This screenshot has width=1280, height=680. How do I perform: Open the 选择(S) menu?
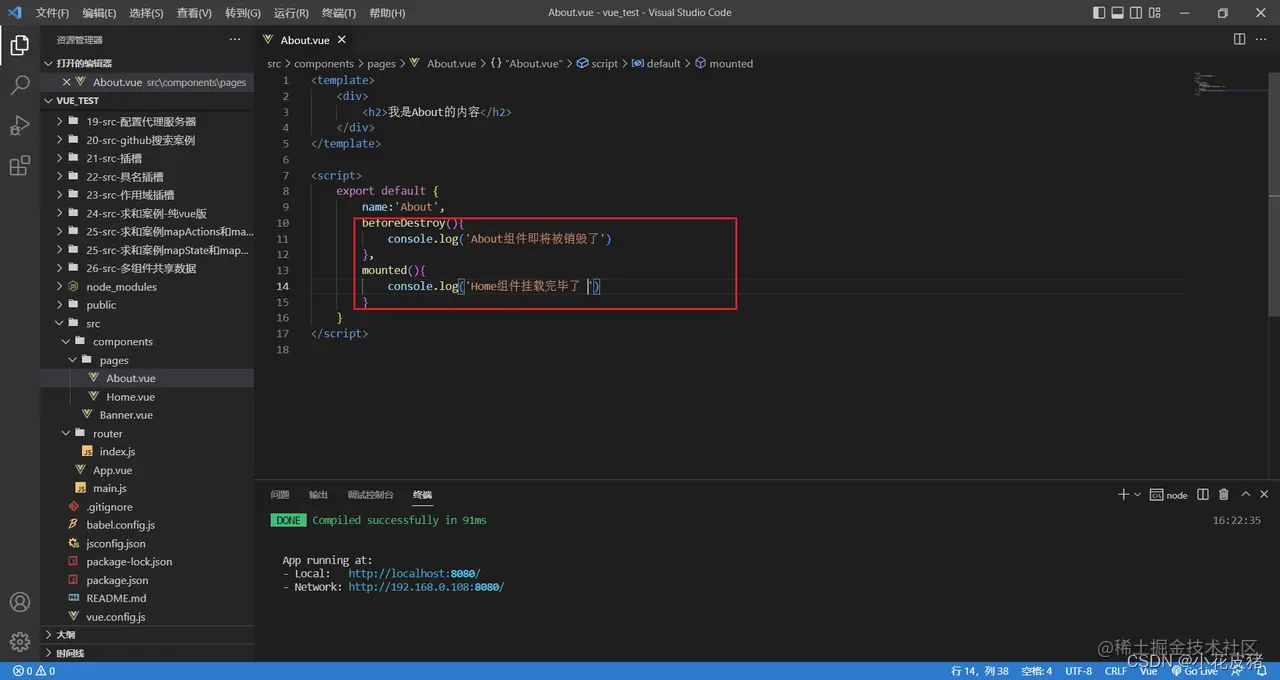[x=146, y=13]
